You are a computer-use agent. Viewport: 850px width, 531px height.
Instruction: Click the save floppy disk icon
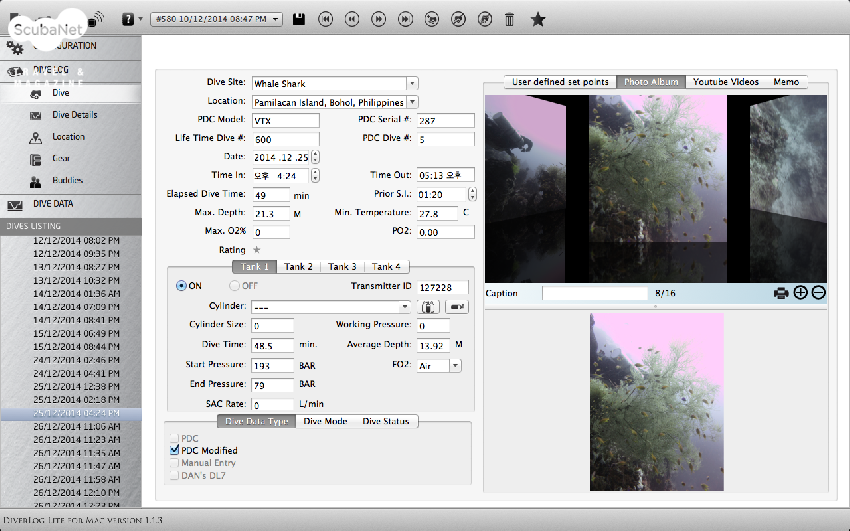point(299,19)
